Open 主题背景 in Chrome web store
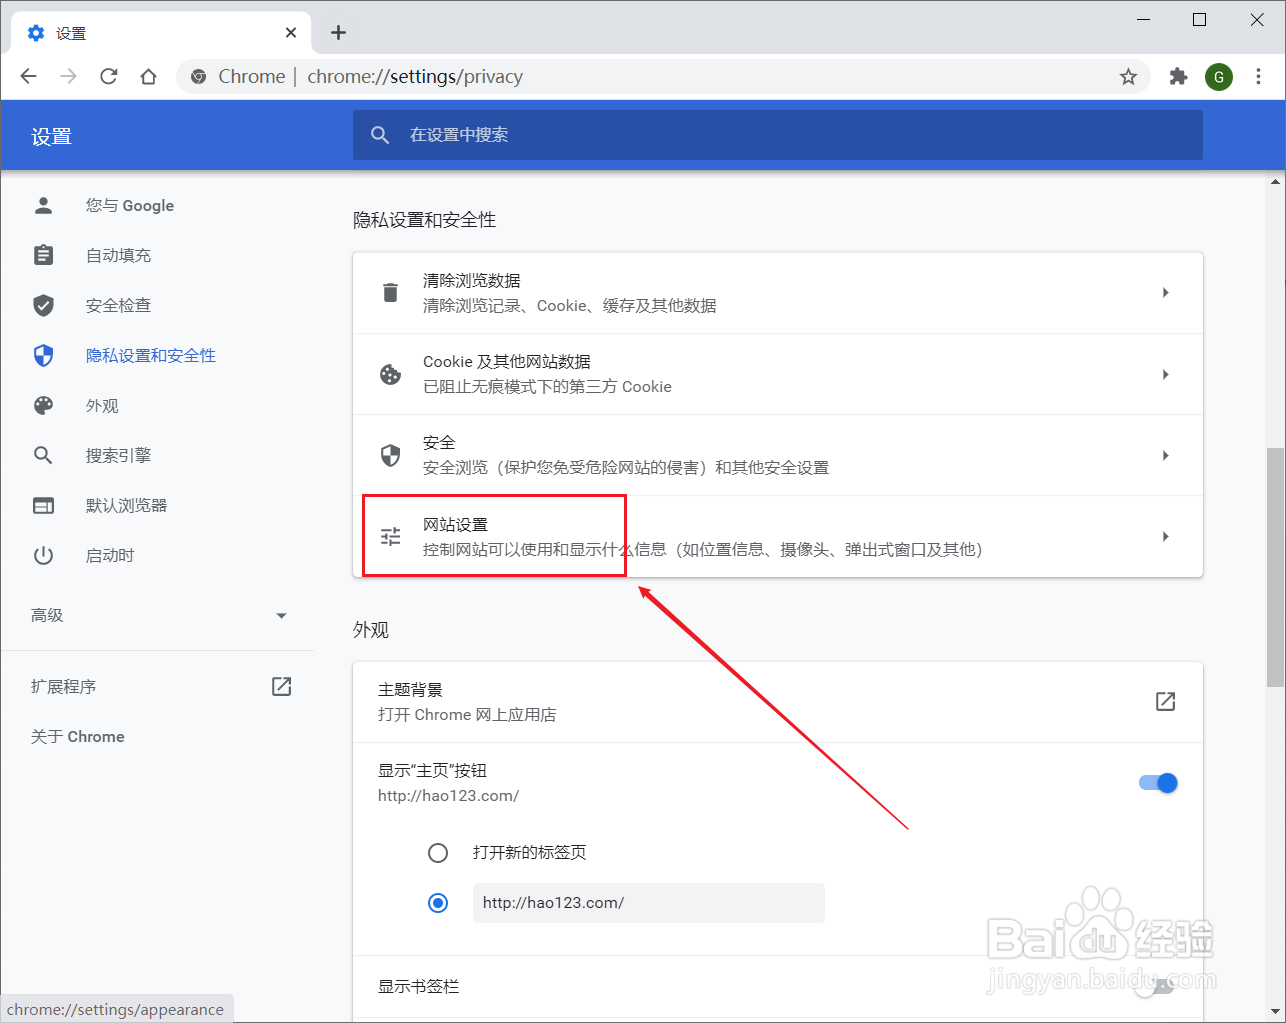Image resolution: width=1286 pixels, height=1023 pixels. [x=1165, y=701]
